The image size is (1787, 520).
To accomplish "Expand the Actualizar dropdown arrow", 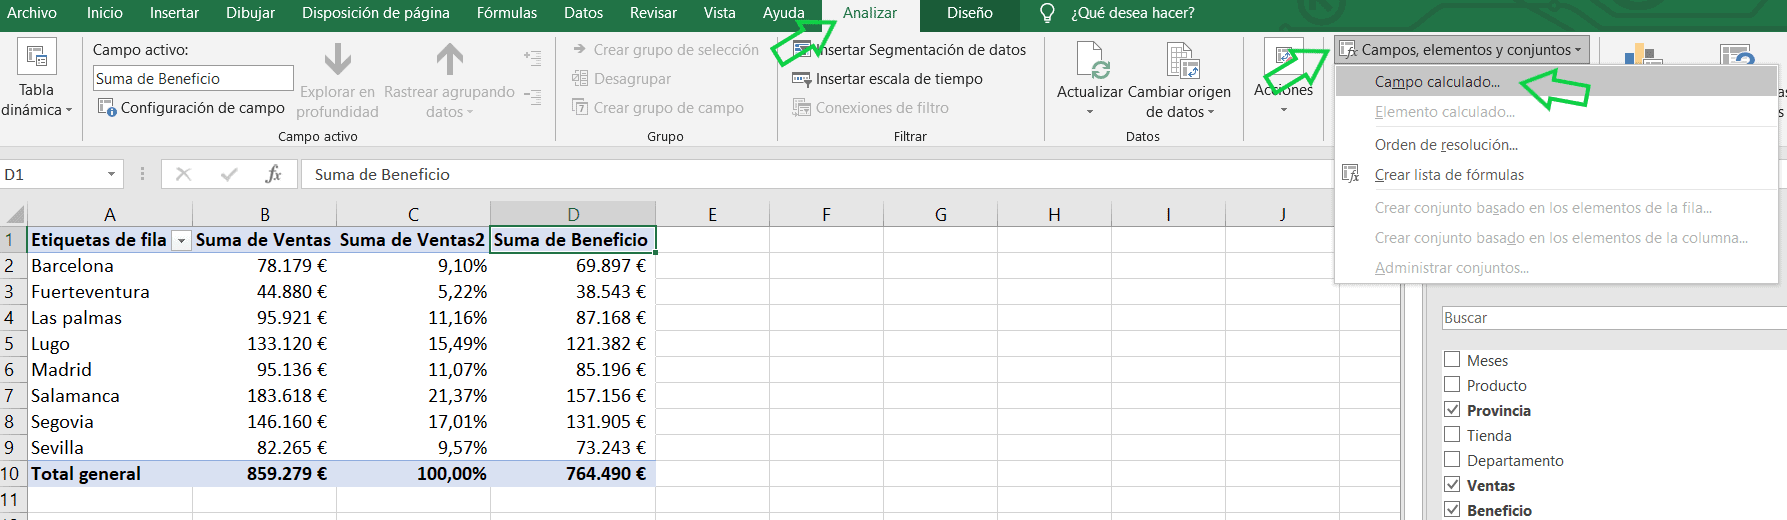I will pyautogui.click(x=1090, y=112).
